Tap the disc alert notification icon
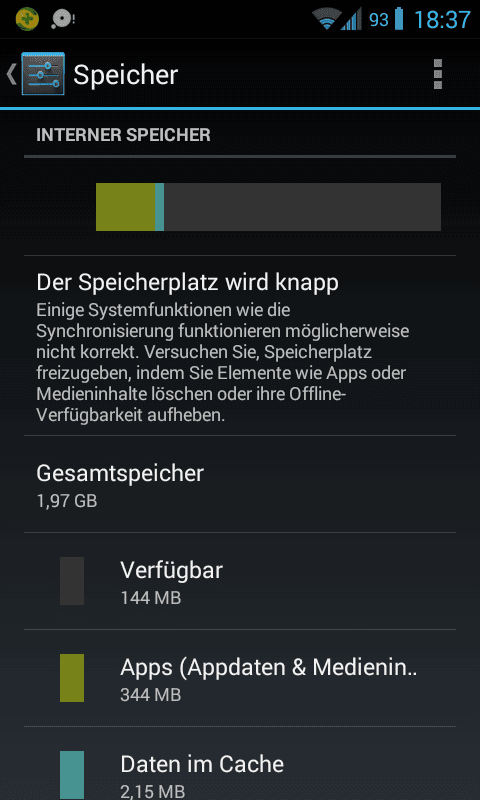 [64, 19]
